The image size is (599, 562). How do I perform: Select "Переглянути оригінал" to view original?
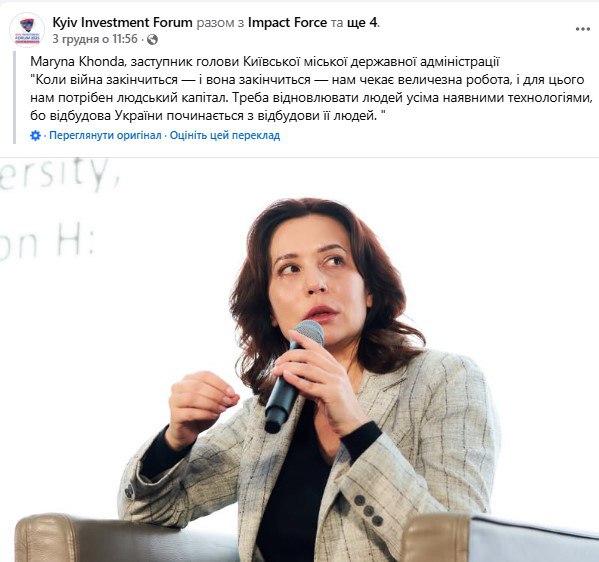[105, 135]
